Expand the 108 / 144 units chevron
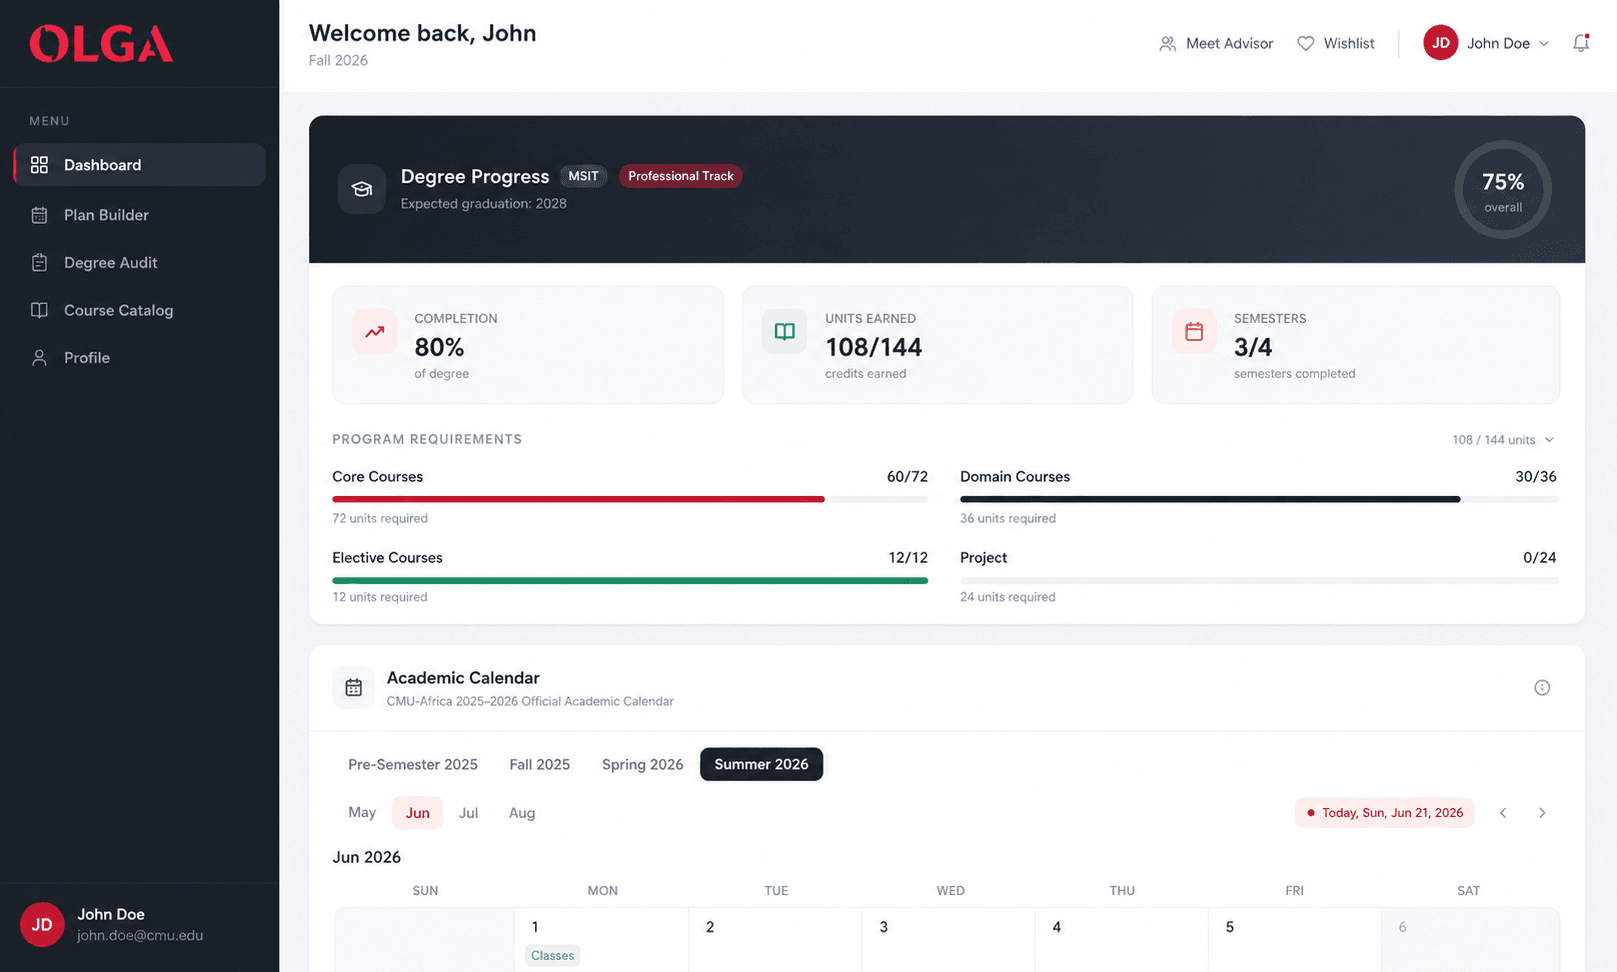The image size is (1617, 972). (1549, 440)
